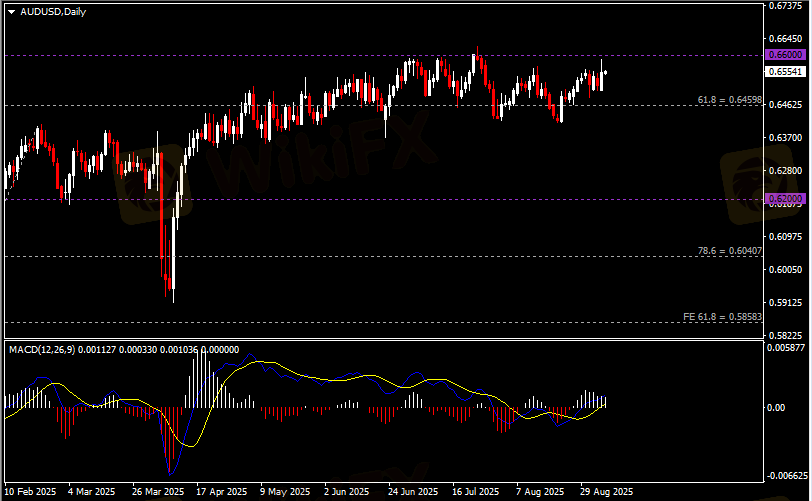Click the AUDUSD,Daily chart title
Image resolution: width=812 pixels, height=501 pixels.
point(53,12)
